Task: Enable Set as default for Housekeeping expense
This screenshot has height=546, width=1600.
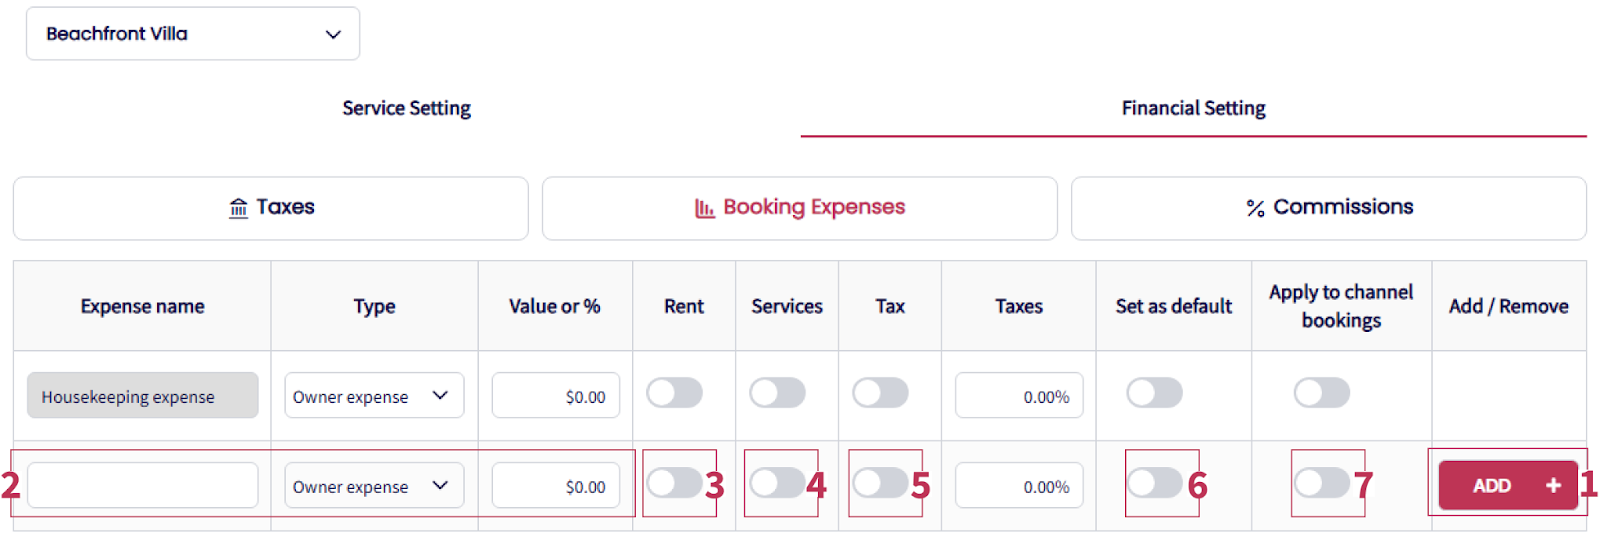Action: coord(1155,393)
